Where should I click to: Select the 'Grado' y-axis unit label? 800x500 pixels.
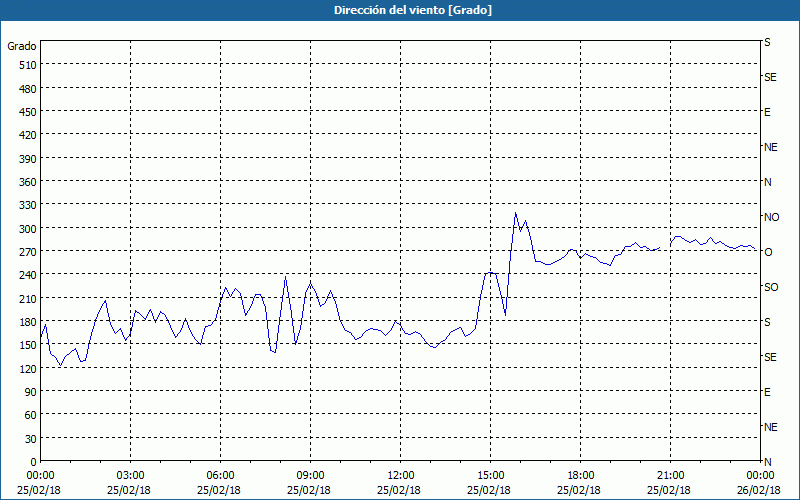coord(22,46)
